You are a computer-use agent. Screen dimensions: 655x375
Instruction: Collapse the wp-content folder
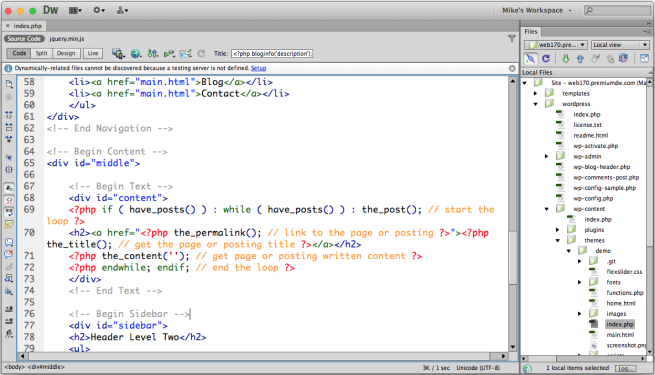coord(546,209)
